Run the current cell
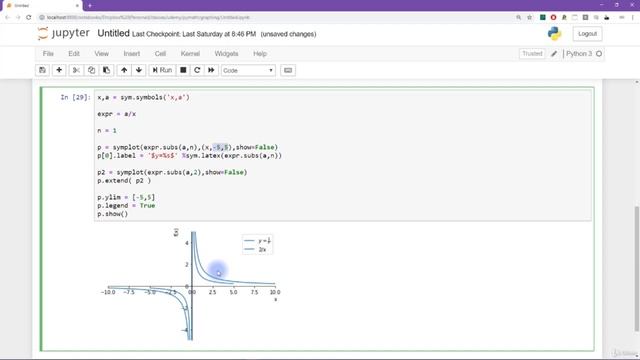The width and height of the screenshot is (640, 360). coord(162,70)
